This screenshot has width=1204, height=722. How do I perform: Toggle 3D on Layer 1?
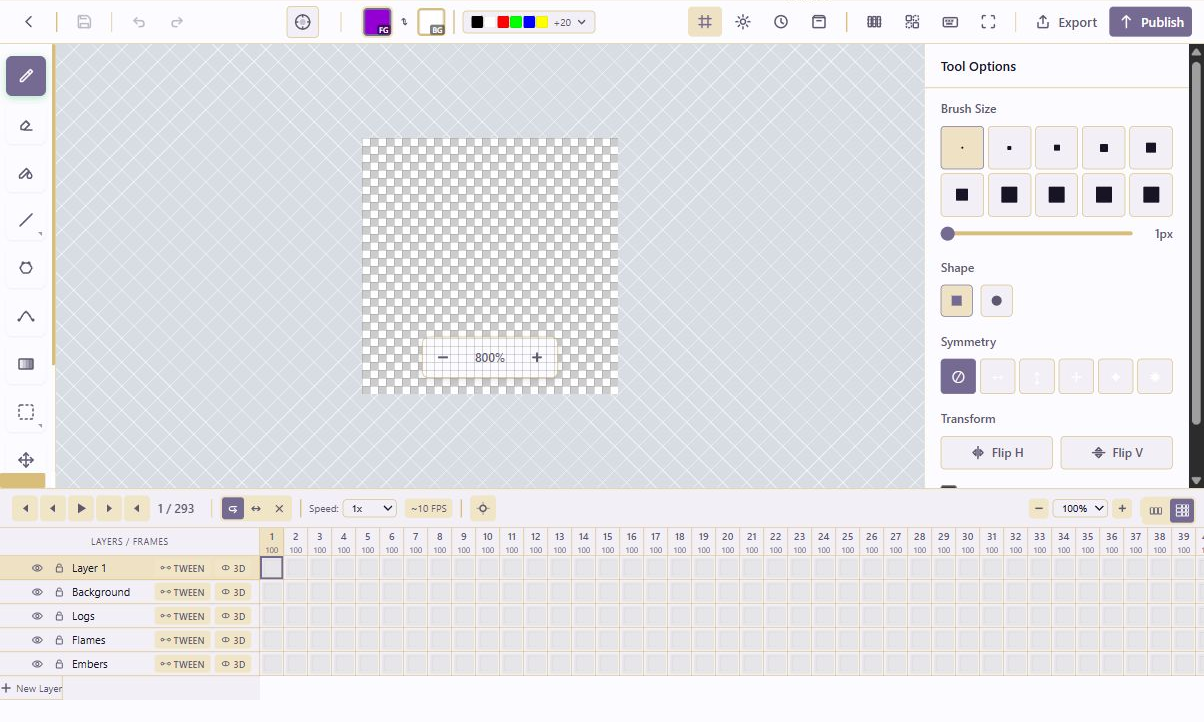click(234, 568)
